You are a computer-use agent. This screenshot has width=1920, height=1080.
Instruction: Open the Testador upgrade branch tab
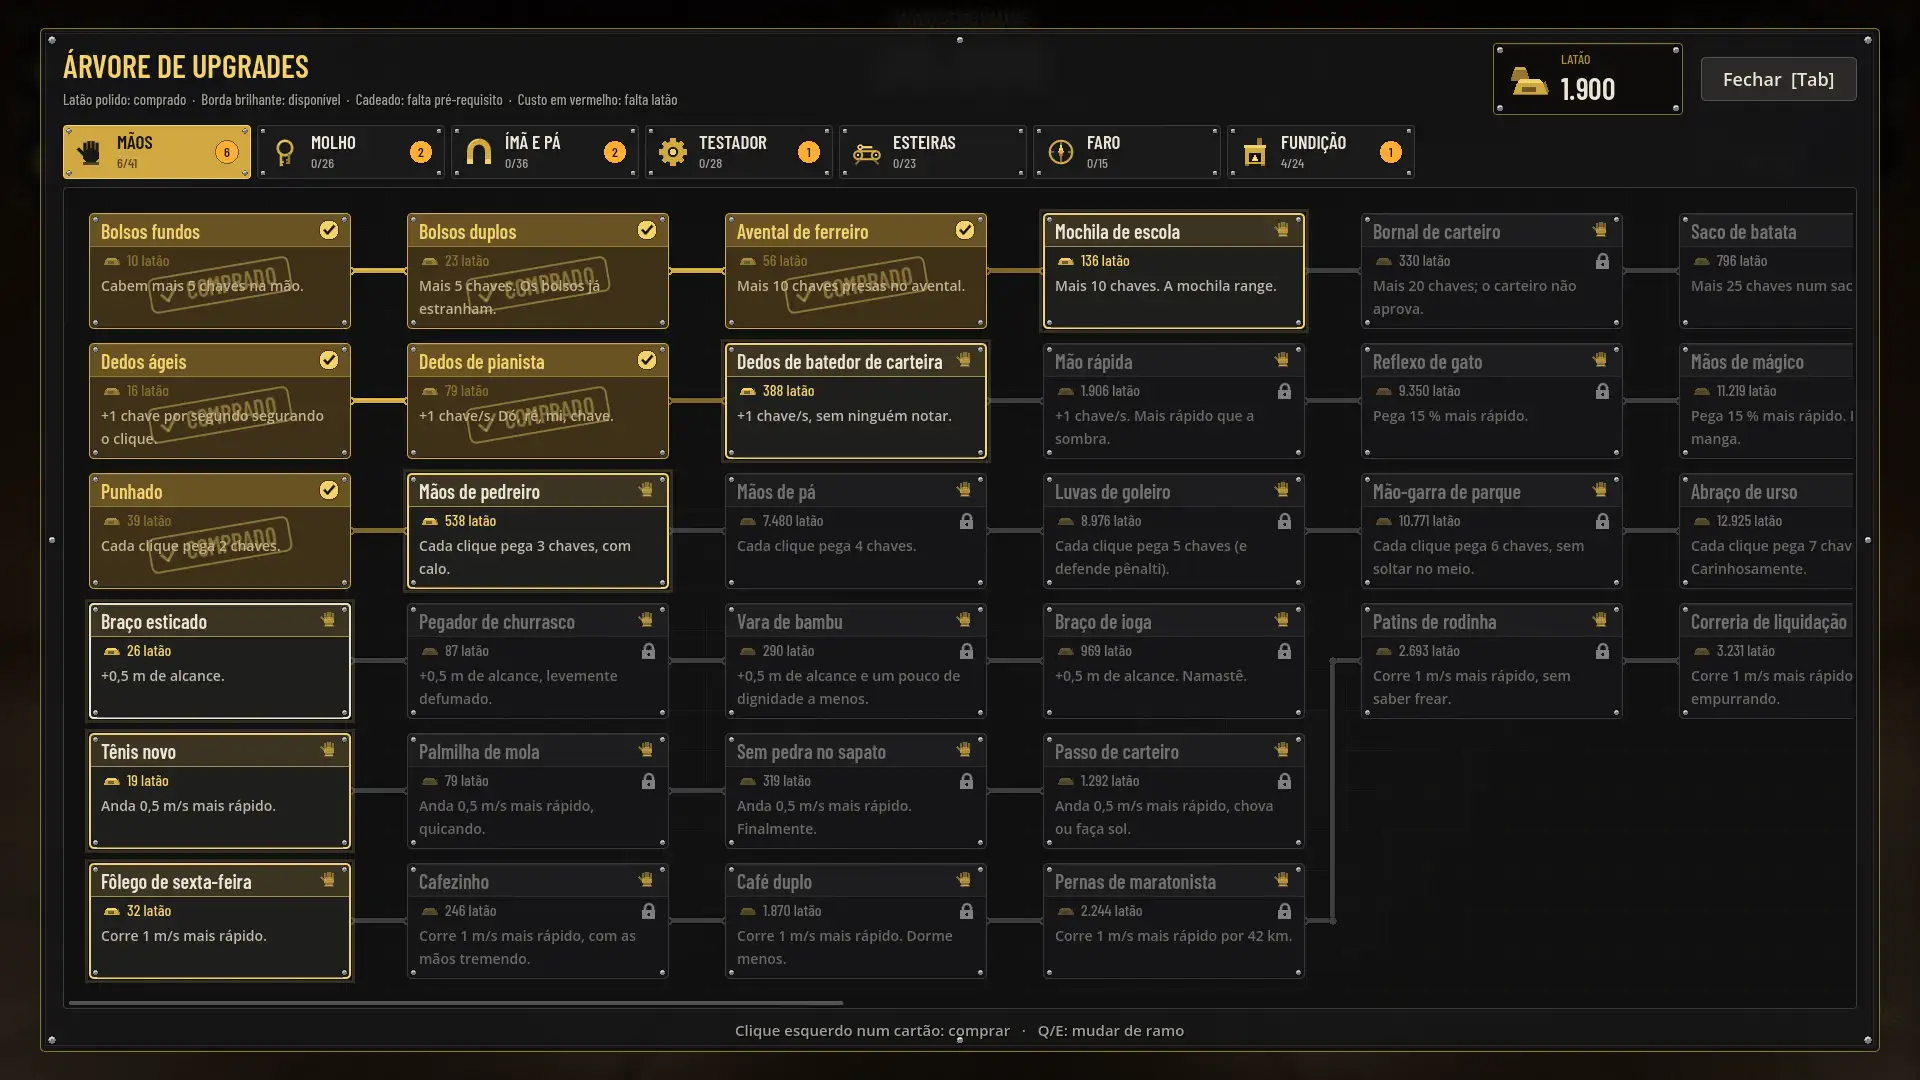pos(739,152)
